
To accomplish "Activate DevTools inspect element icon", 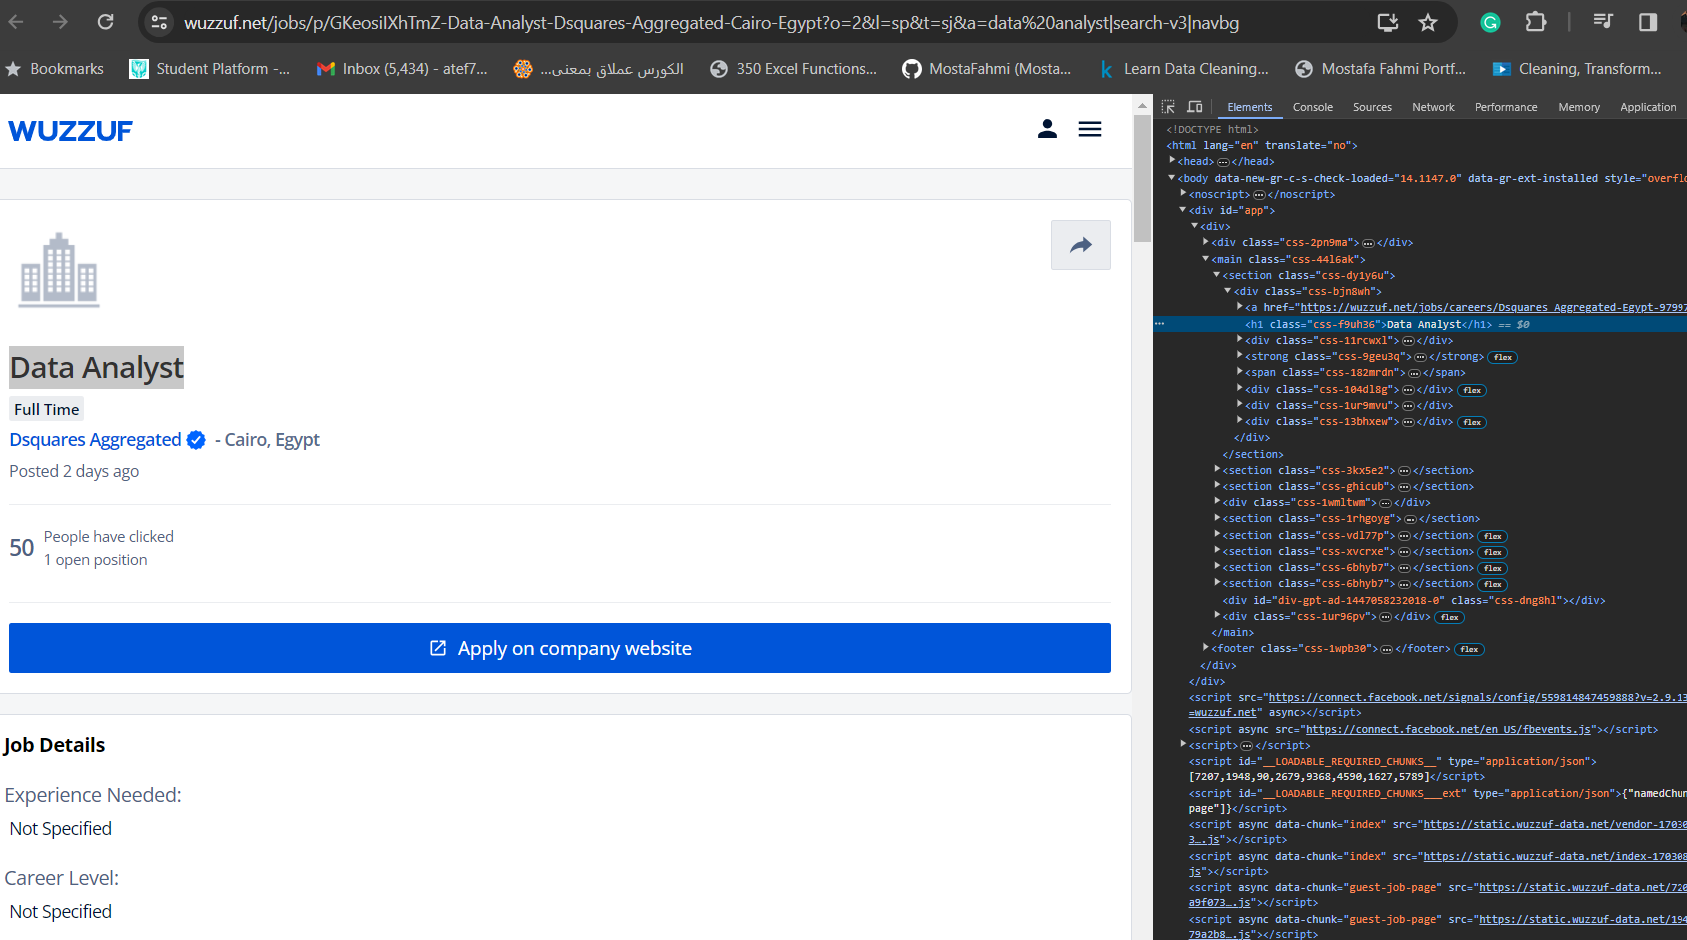I will pos(1168,107).
